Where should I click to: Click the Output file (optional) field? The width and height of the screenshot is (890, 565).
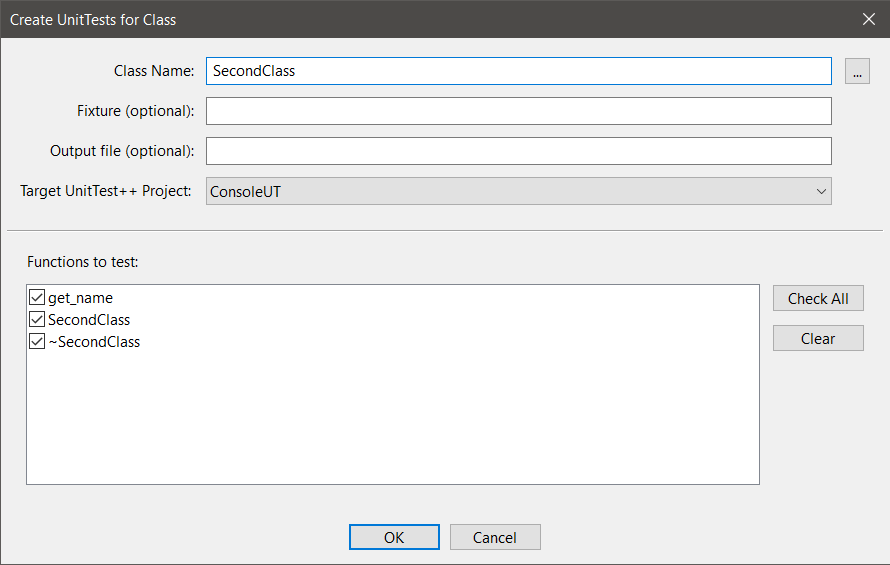[518, 151]
